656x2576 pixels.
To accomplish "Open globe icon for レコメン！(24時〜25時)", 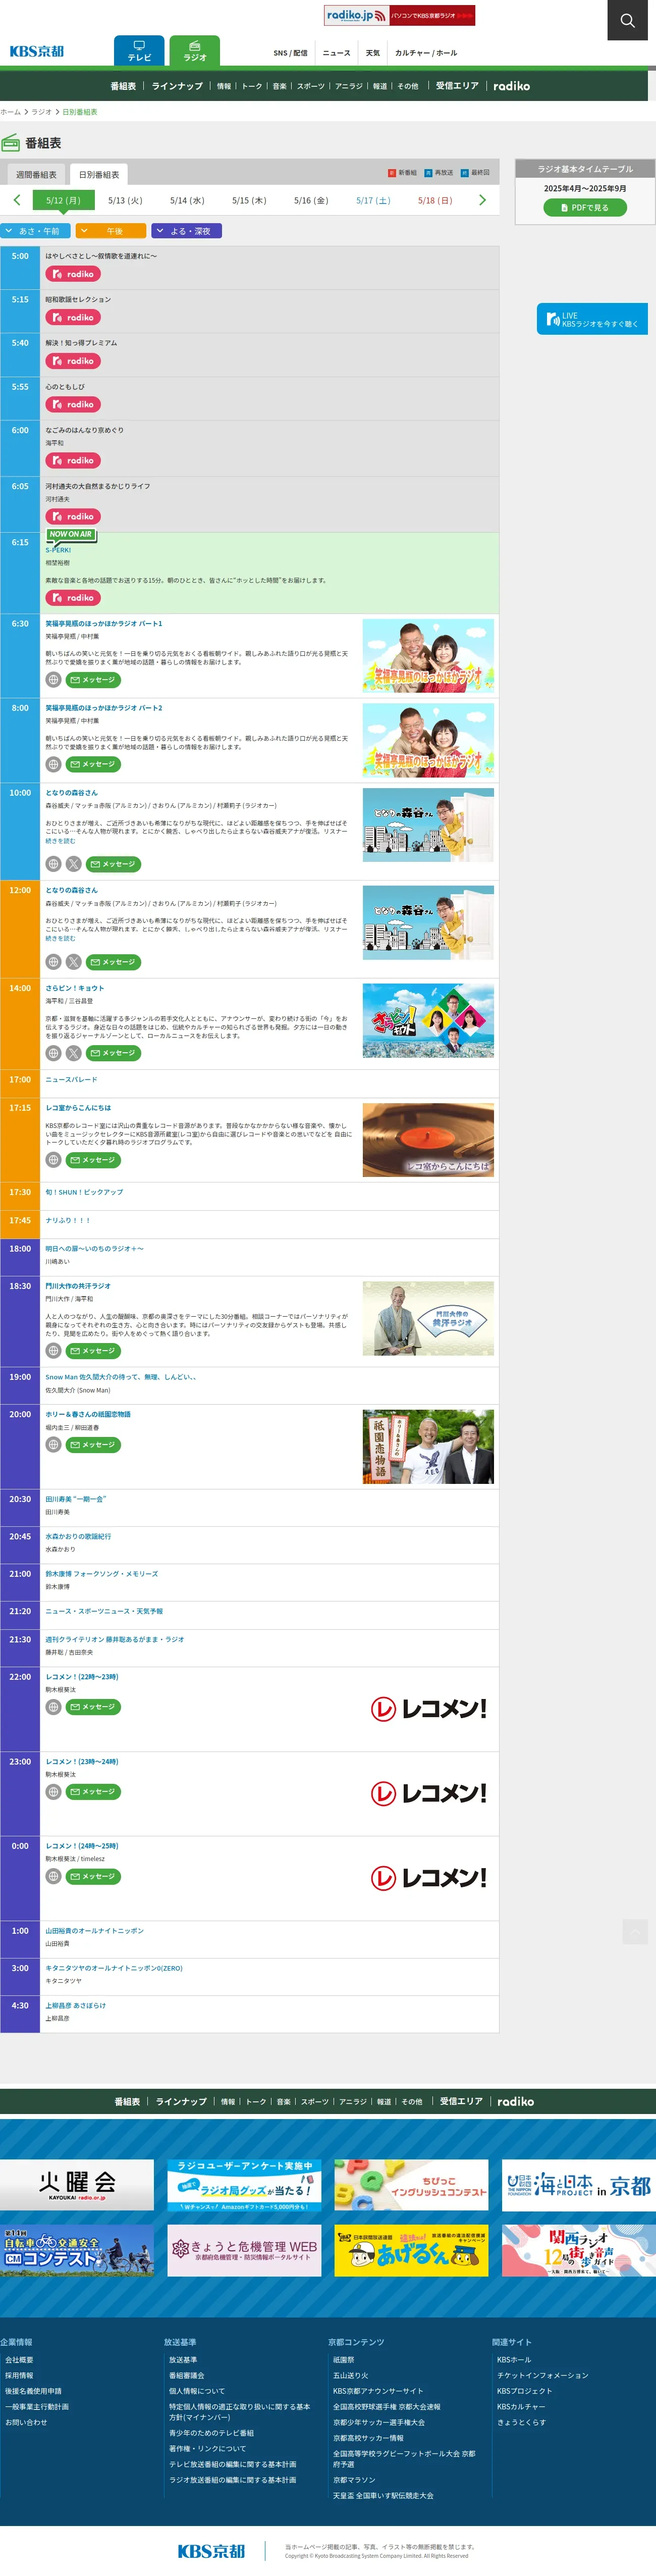I will click(x=54, y=1876).
